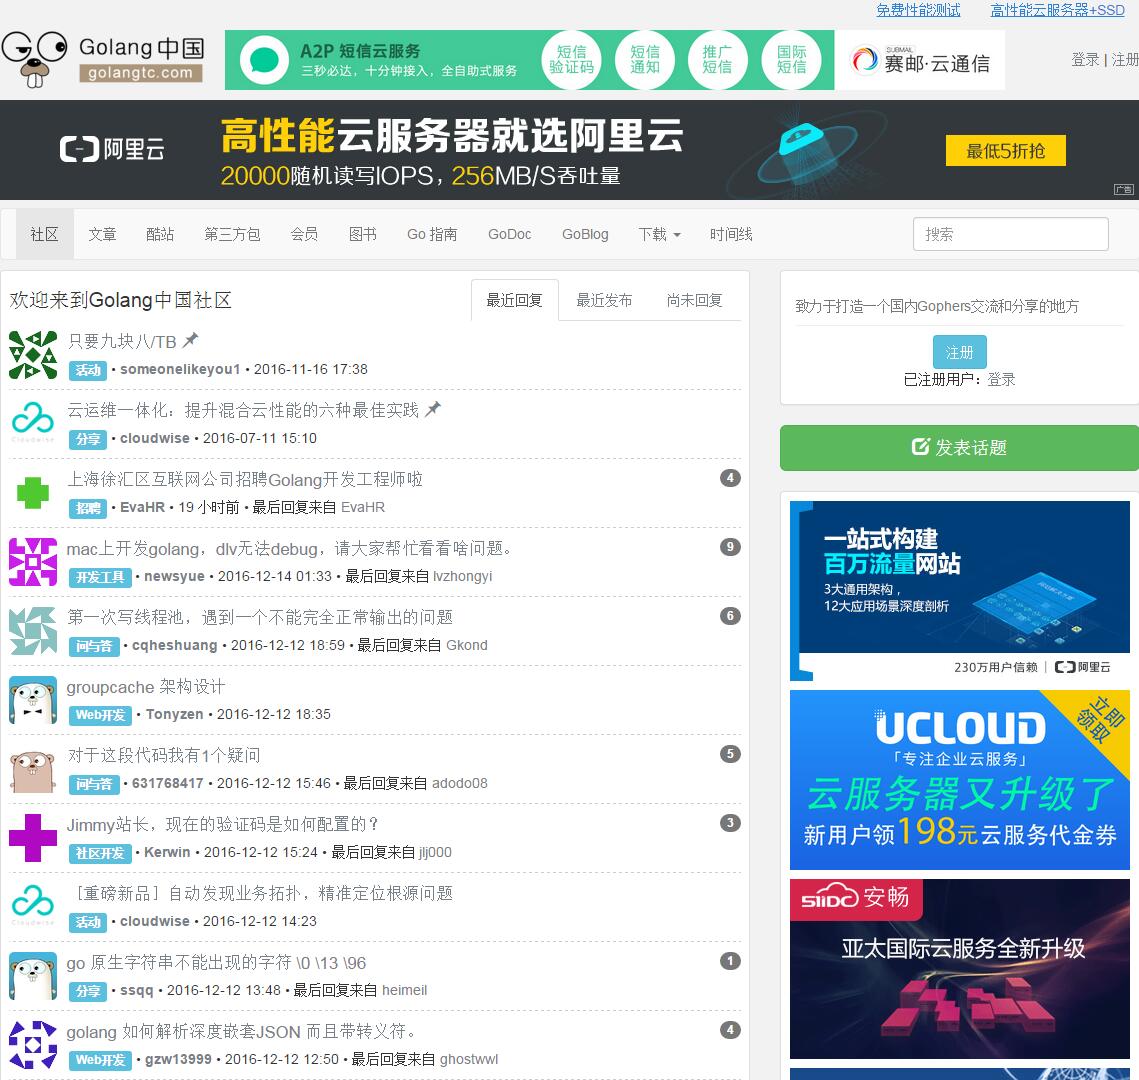The height and width of the screenshot is (1080, 1139).
Task: Open topic groupcache 架构设计
Action: [x=146, y=686]
